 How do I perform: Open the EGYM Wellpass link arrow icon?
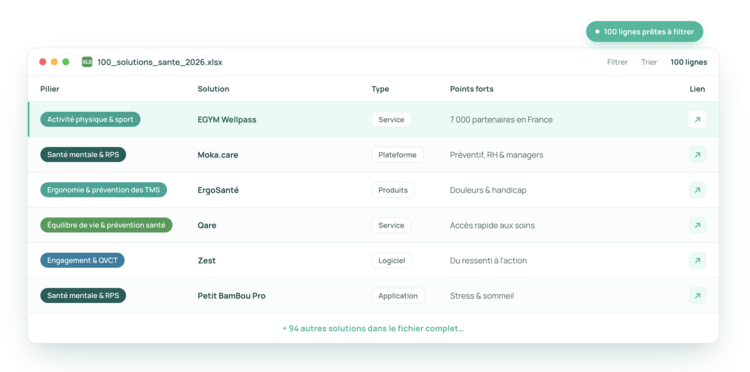tap(697, 120)
